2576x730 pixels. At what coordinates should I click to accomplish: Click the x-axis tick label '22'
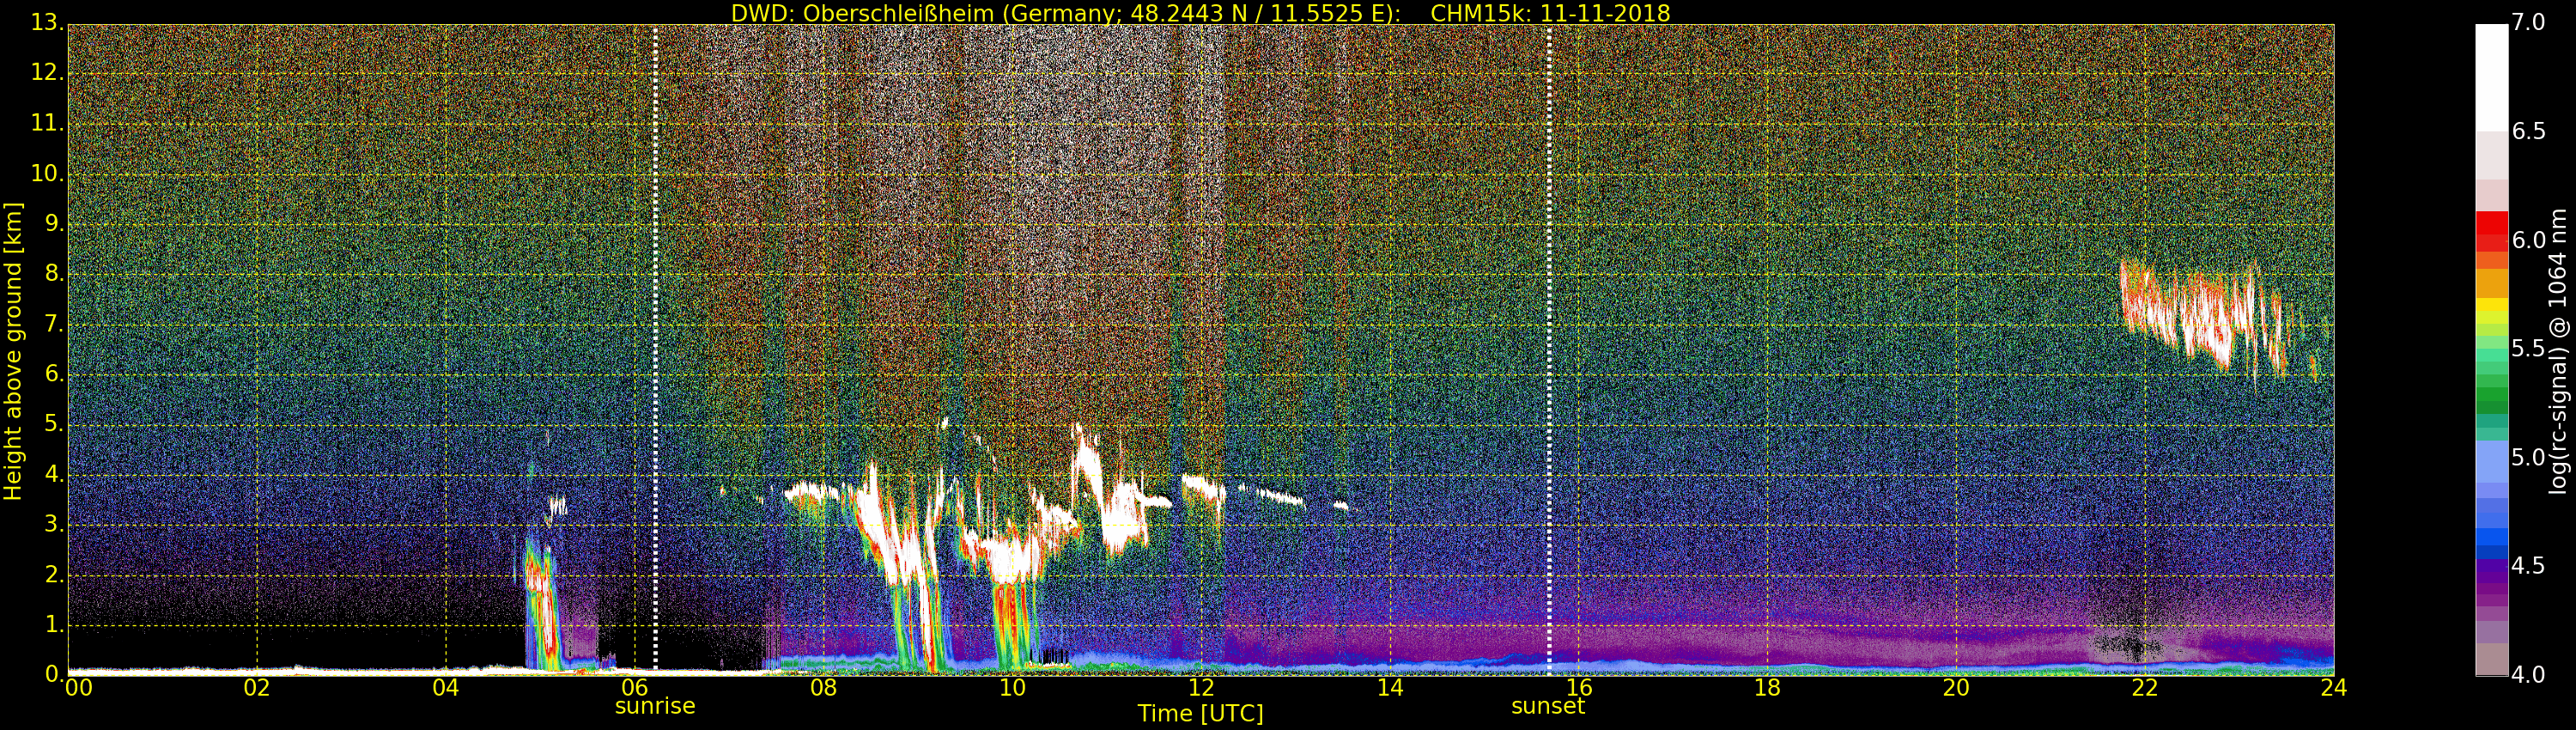(x=2145, y=688)
